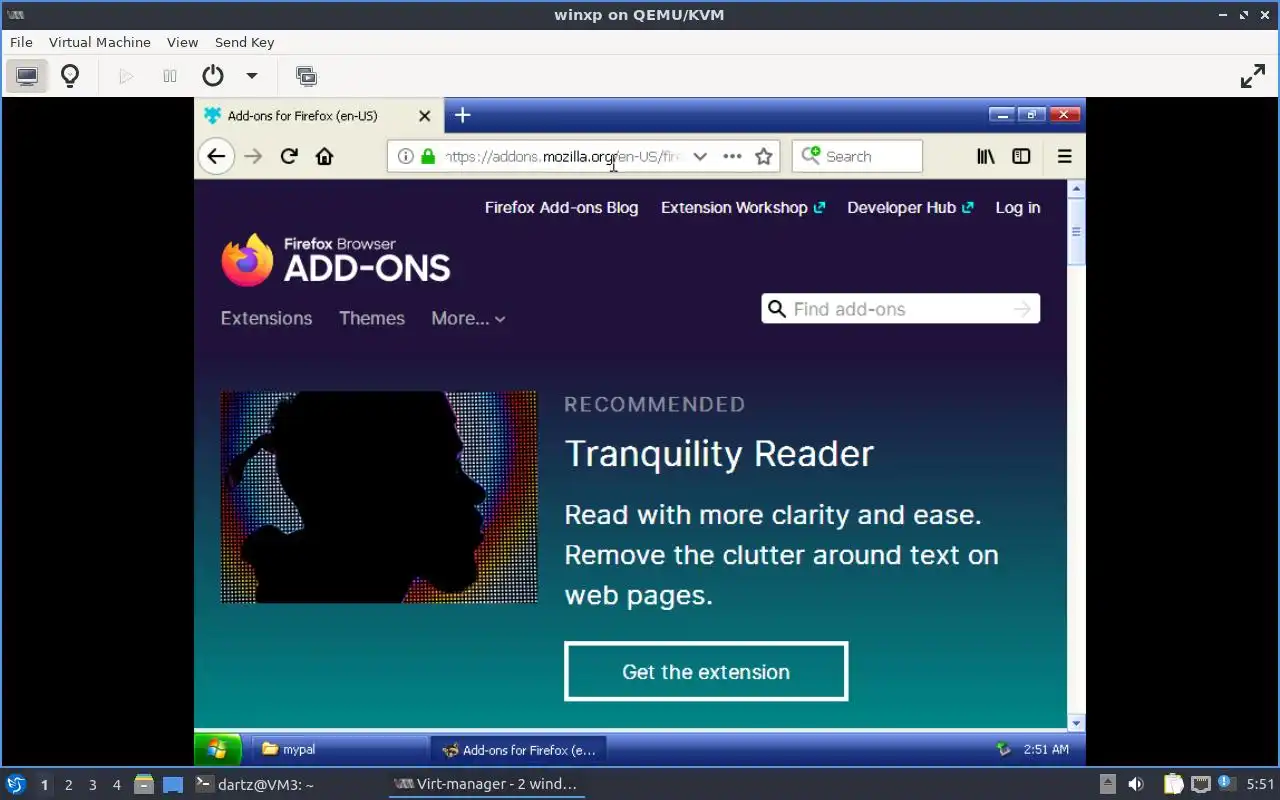
Task: Click the 2:51 AM XP clock
Action: [x=1046, y=749]
